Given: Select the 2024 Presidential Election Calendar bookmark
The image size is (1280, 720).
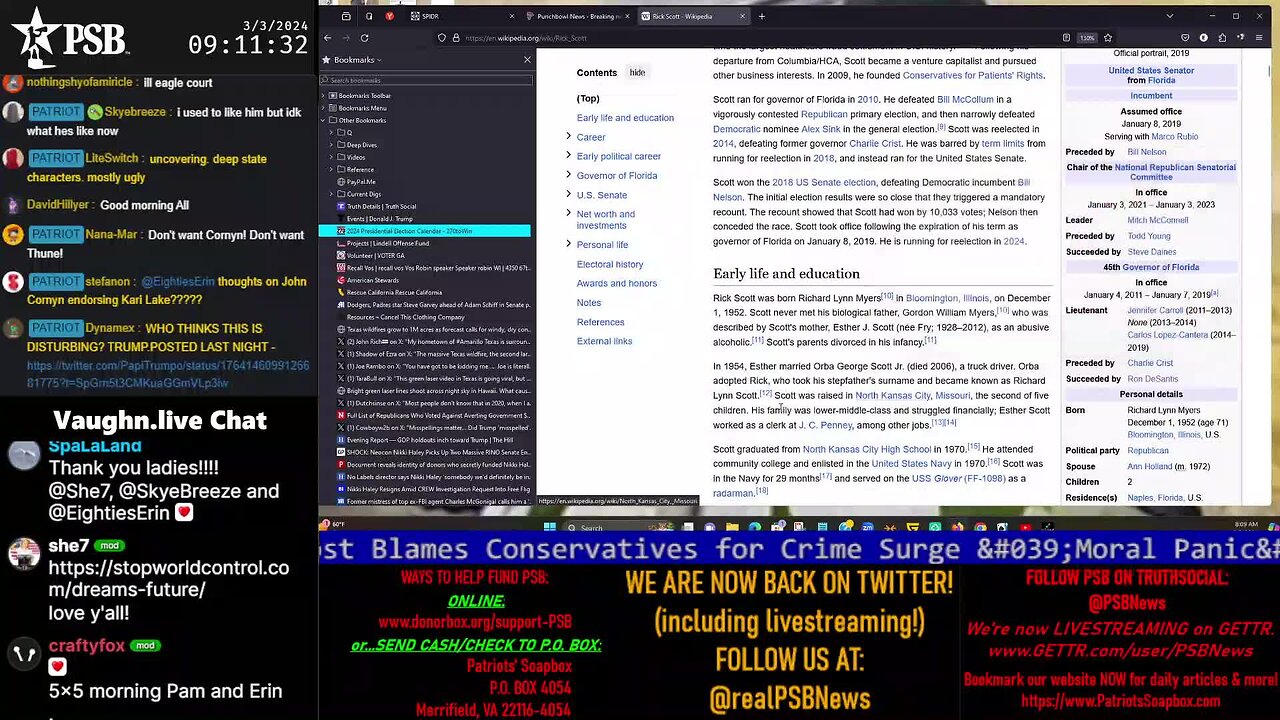Looking at the screenshot, I should click(x=425, y=231).
